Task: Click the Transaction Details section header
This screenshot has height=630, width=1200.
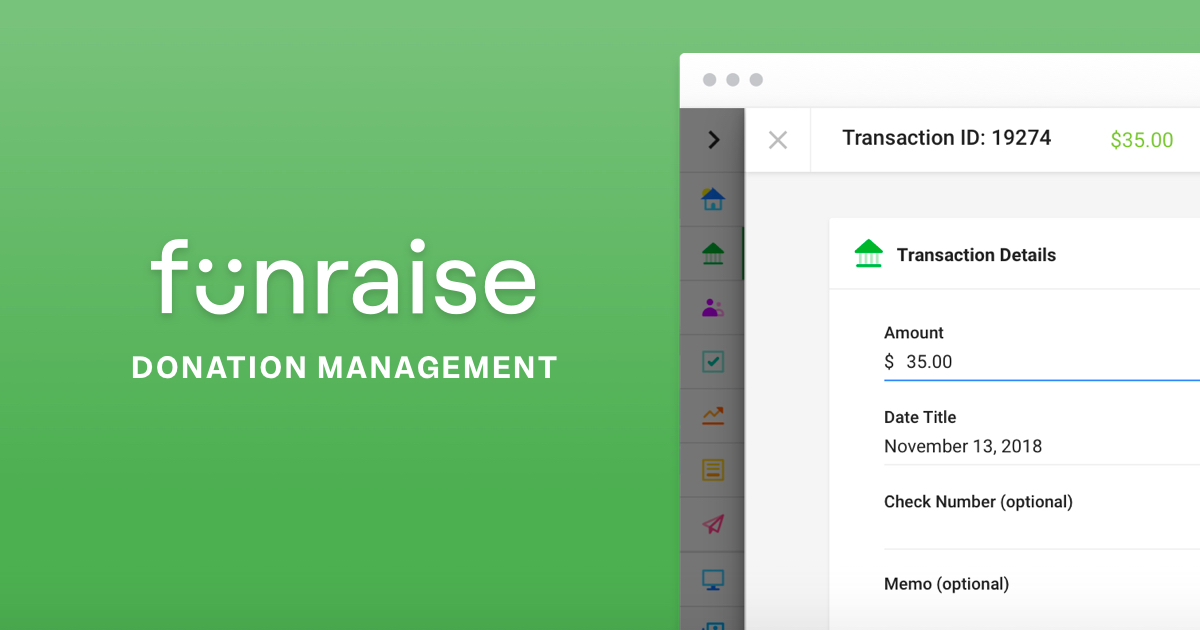Action: pos(976,255)
